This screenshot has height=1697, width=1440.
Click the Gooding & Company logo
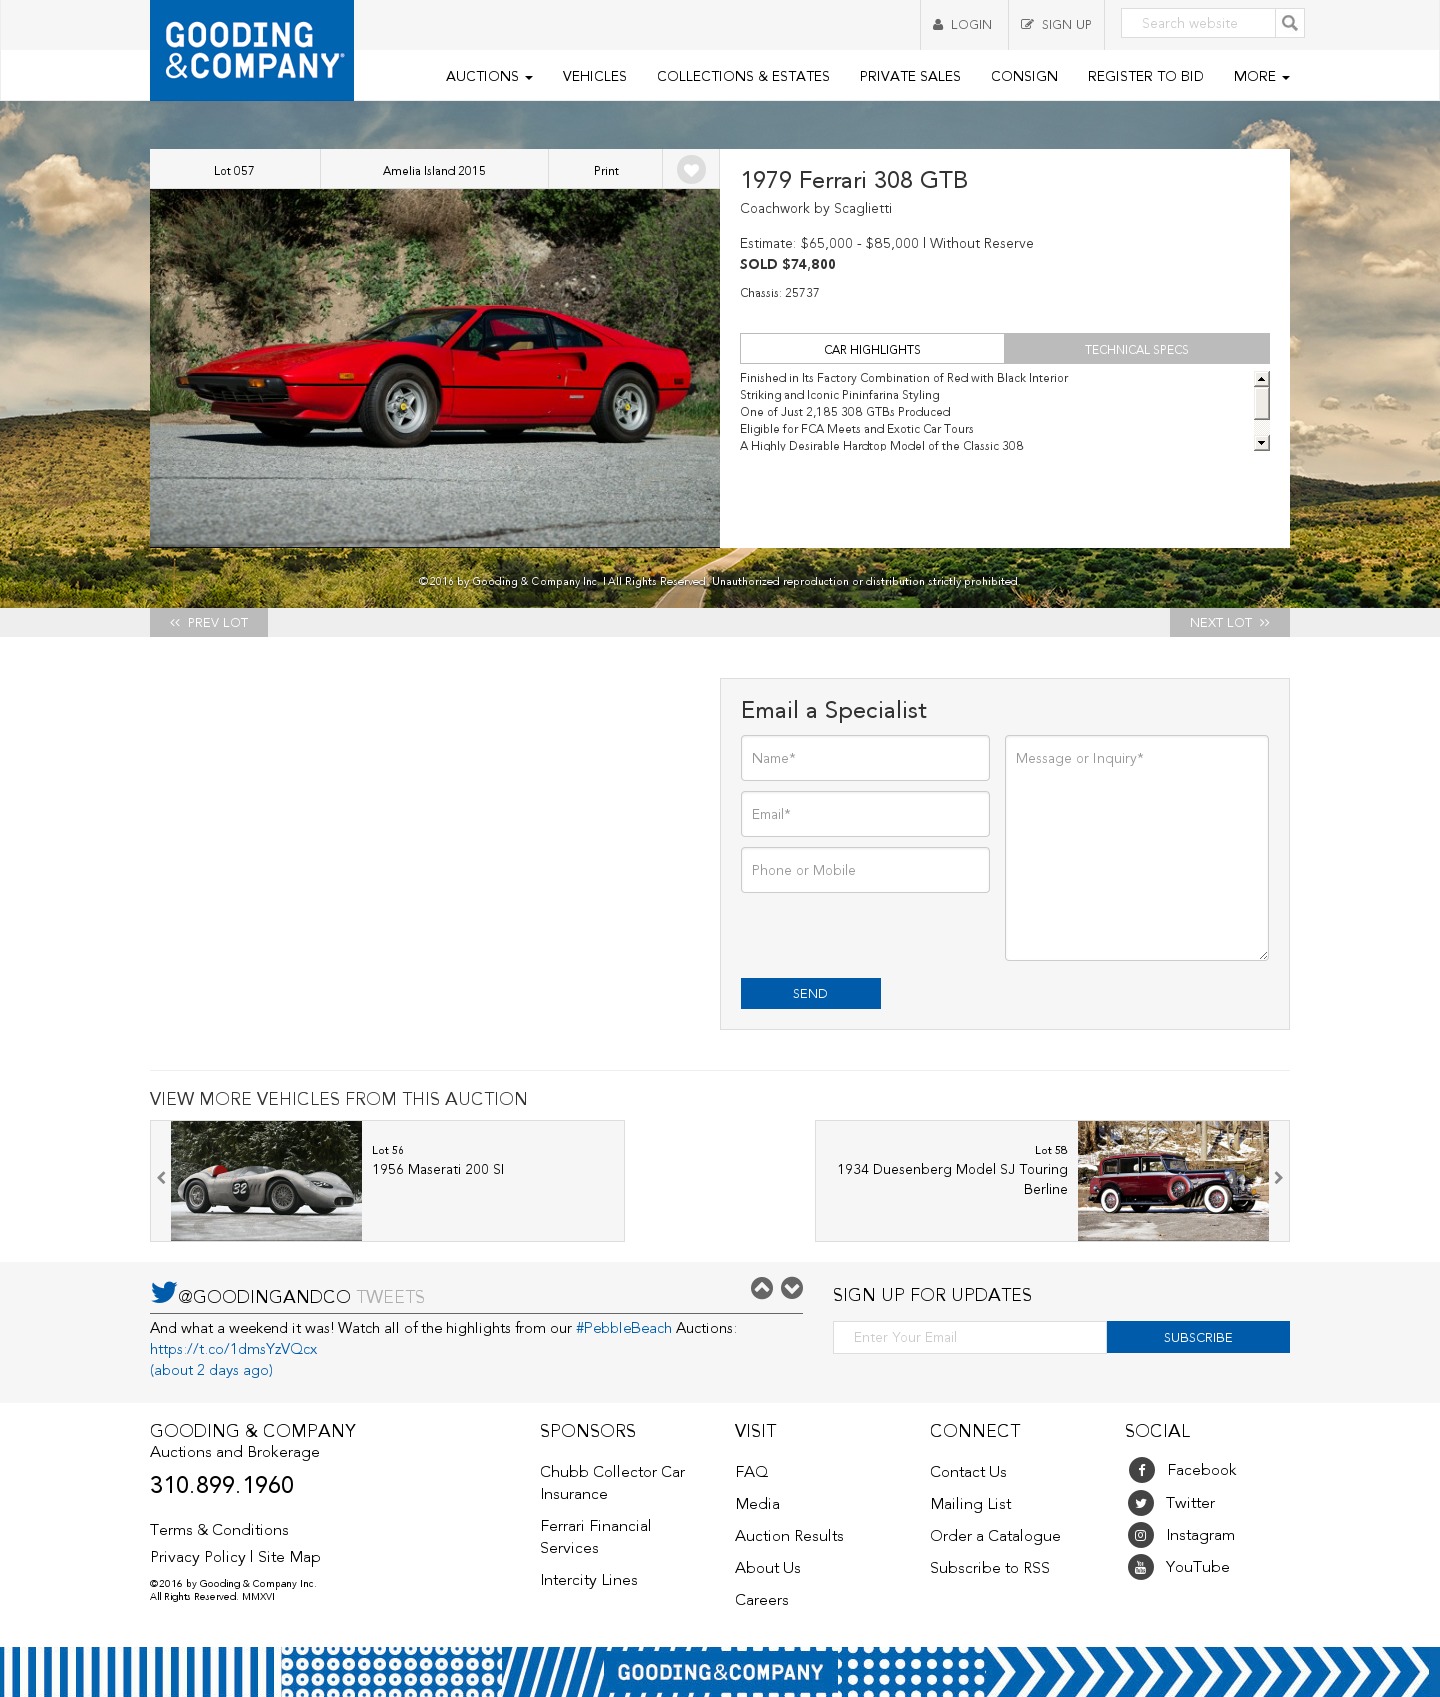252,50
